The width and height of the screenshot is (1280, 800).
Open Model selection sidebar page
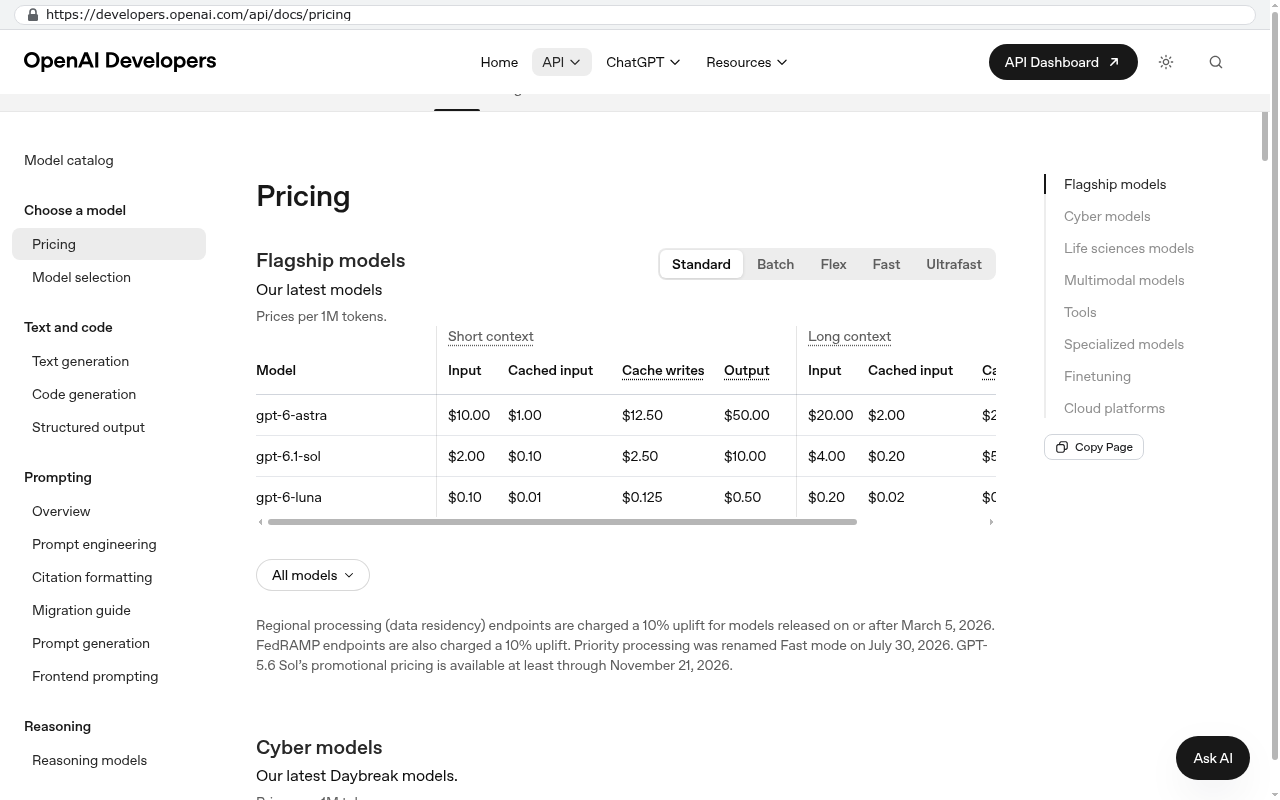81,277
